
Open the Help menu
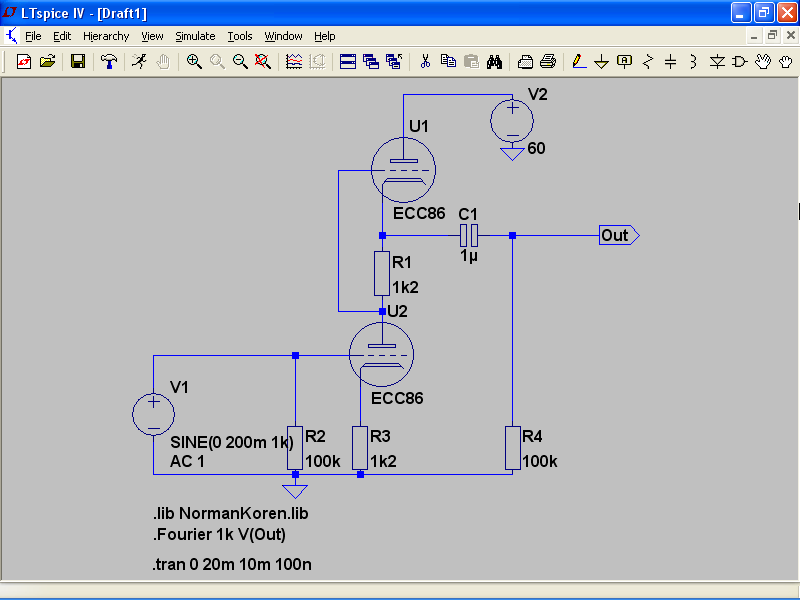coord(324,36)
